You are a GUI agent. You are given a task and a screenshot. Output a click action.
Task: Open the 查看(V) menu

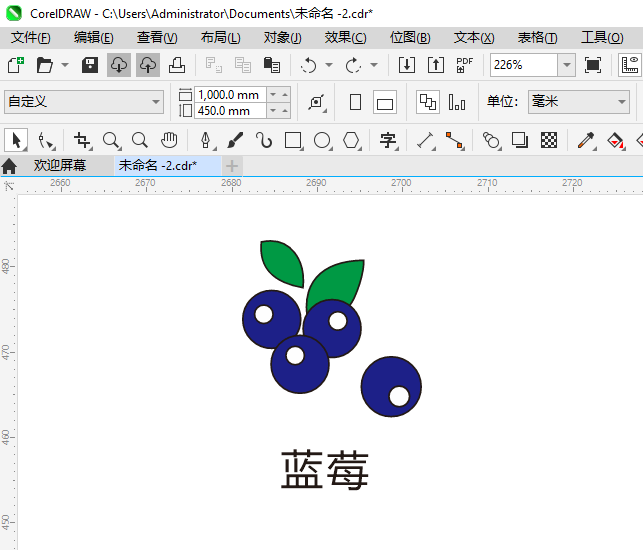(x=157, y=38)
